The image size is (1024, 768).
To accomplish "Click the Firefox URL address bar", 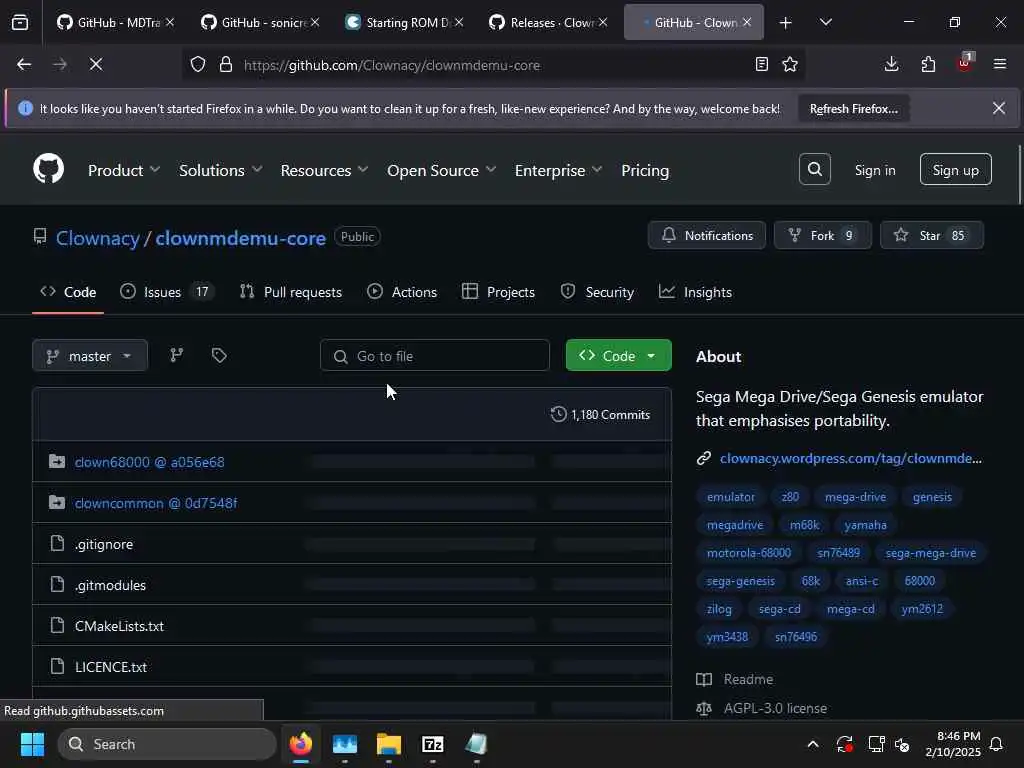I will pos(493,65).
